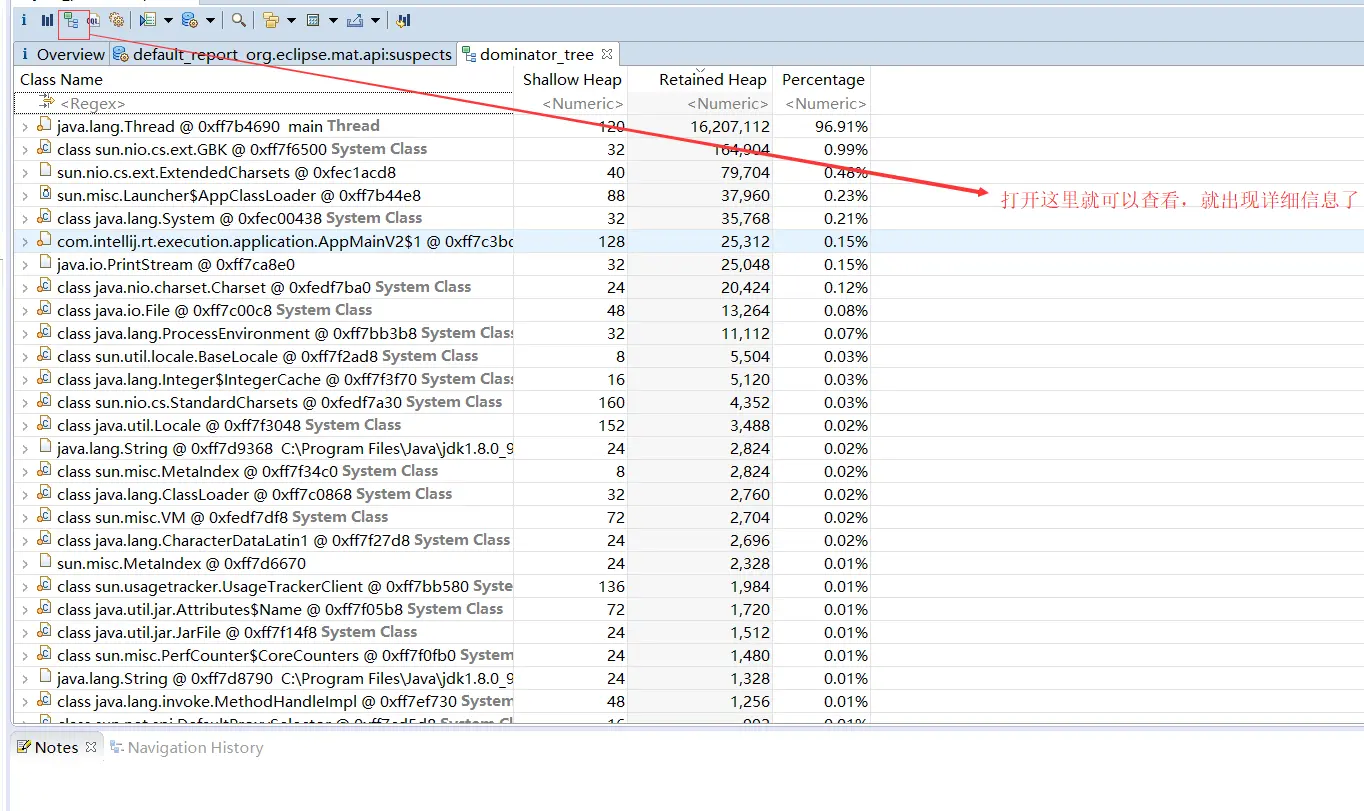Viewport: 1364px width, 811px height.
Task: Select the class sun.usagetracker.UsageTrackerClient row
Action: (x=443, y=586)
